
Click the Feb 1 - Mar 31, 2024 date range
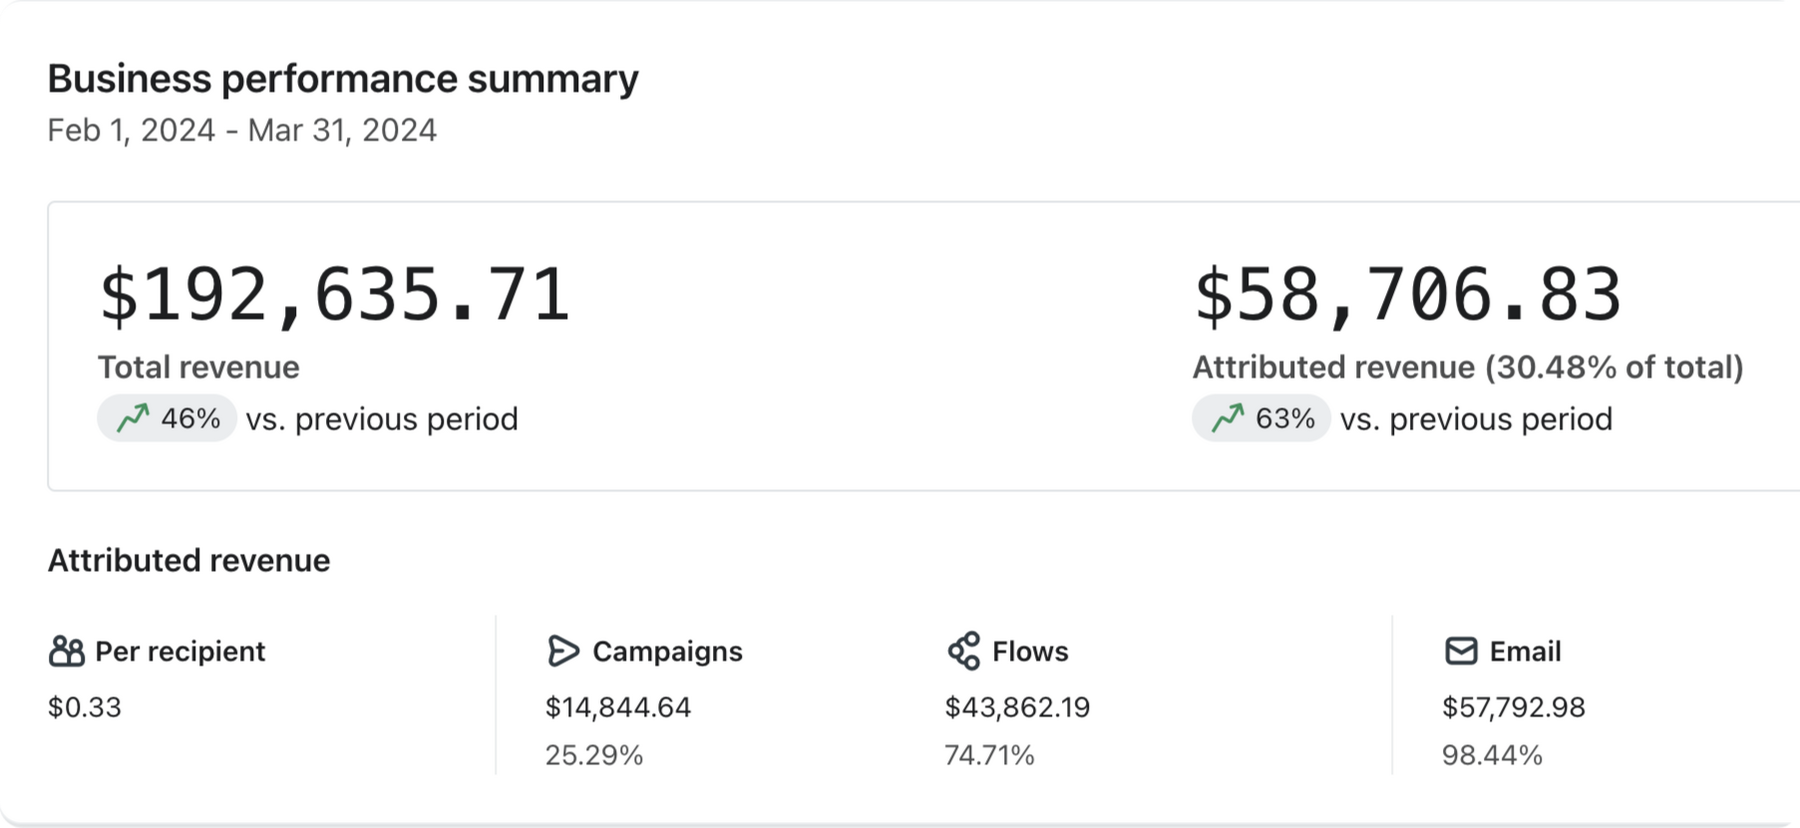tap(242, 131)
